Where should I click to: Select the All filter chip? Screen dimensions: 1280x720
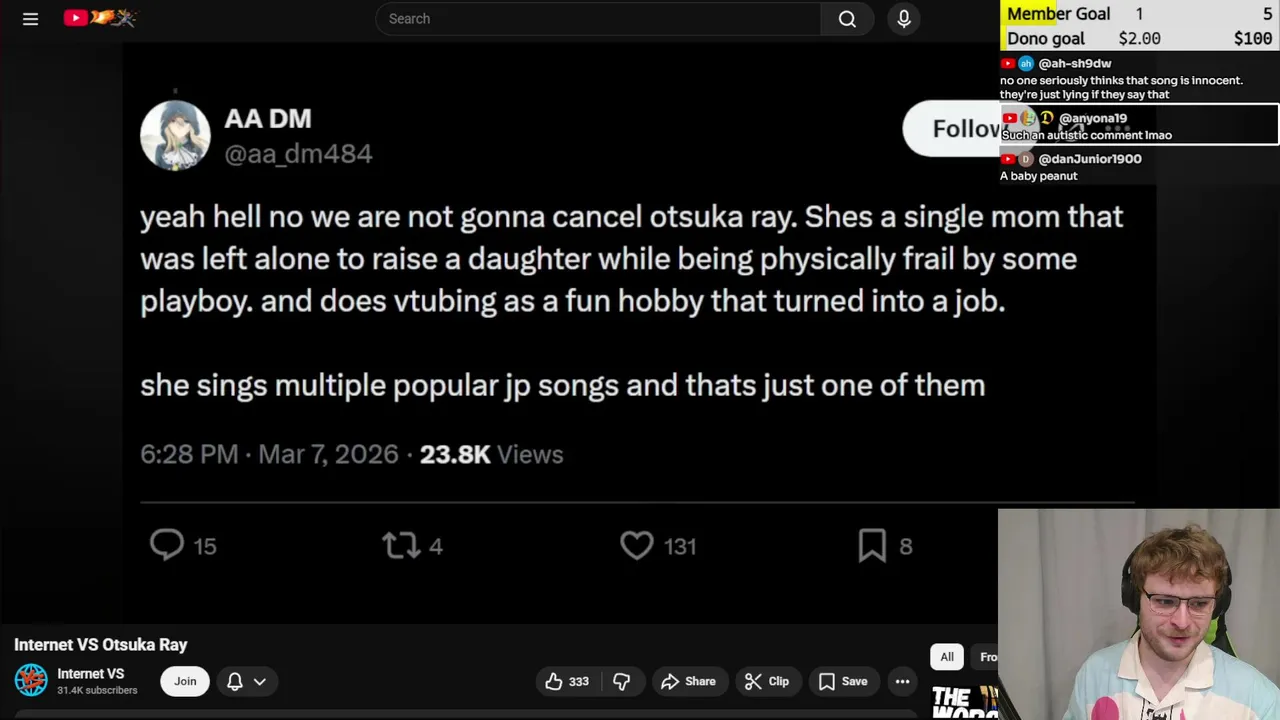pos(946,657)
